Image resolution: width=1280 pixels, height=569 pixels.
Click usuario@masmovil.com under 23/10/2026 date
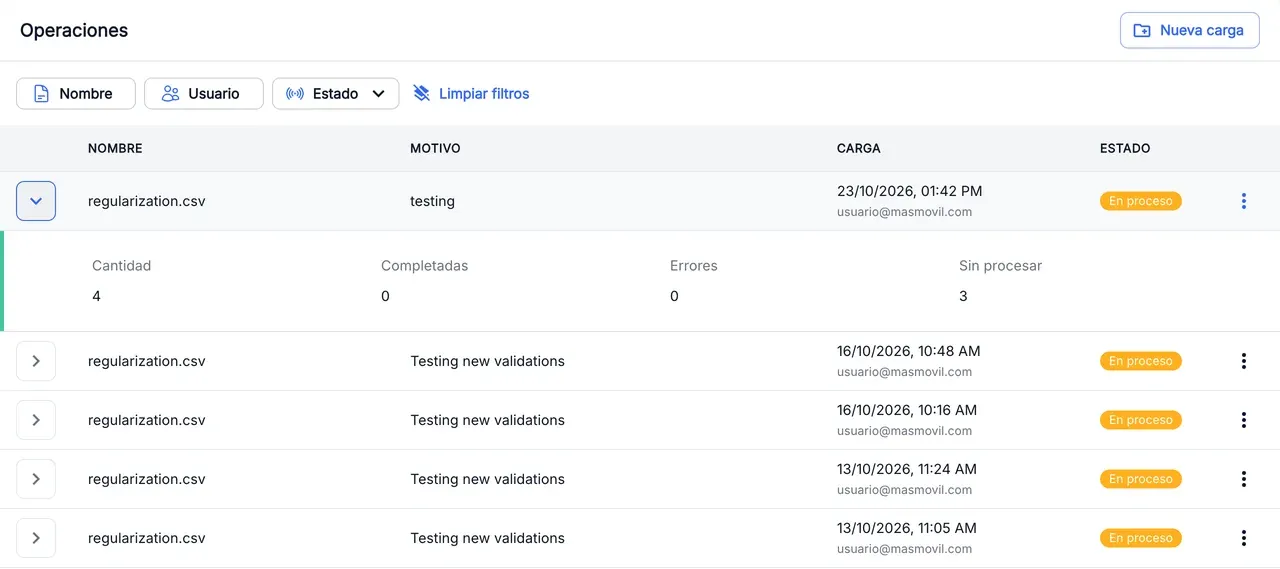pos(904,212)
